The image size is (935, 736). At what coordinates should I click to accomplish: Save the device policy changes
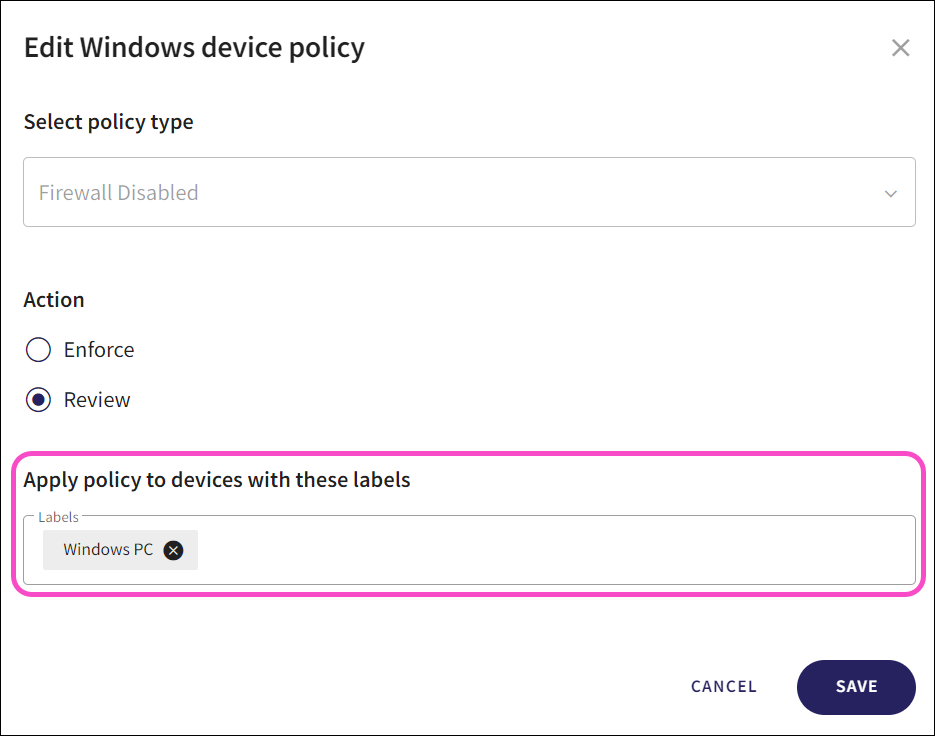click(856, 687)
